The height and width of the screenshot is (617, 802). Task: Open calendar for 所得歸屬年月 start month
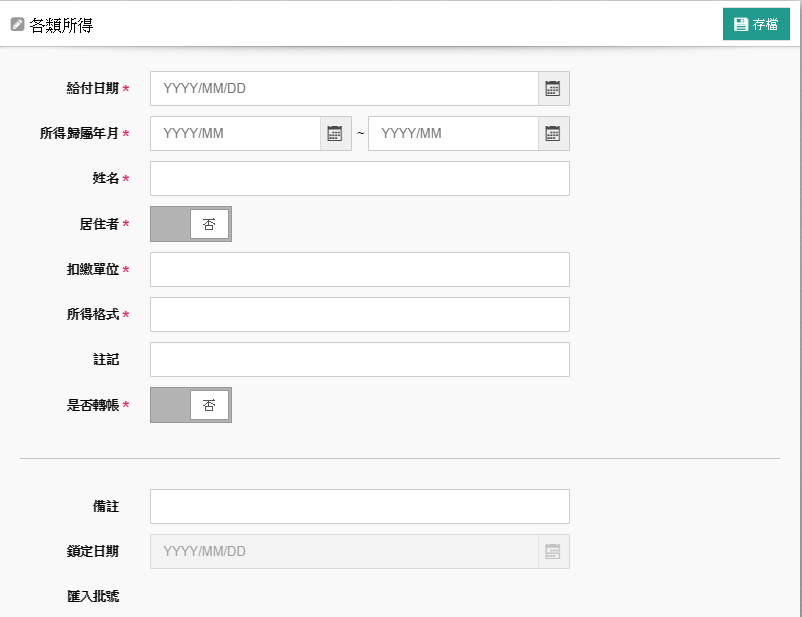(x=336, y=134)
